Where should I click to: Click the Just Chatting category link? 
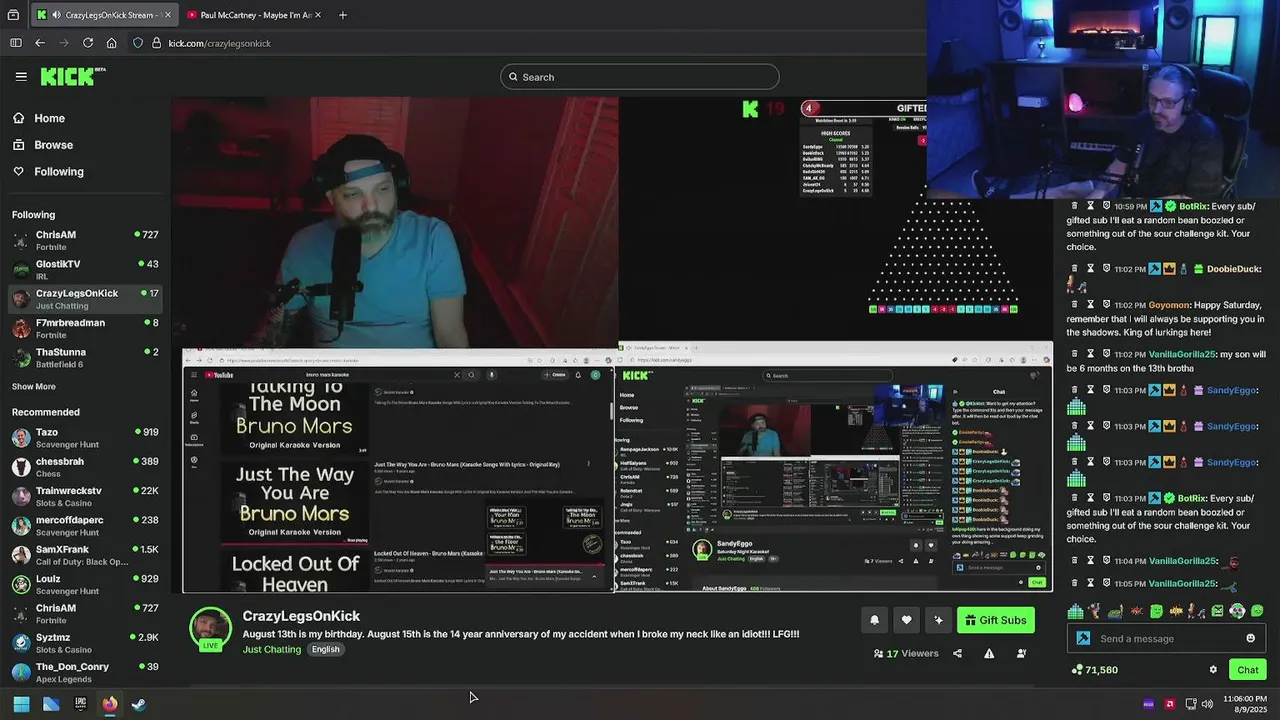click(272, 649)
